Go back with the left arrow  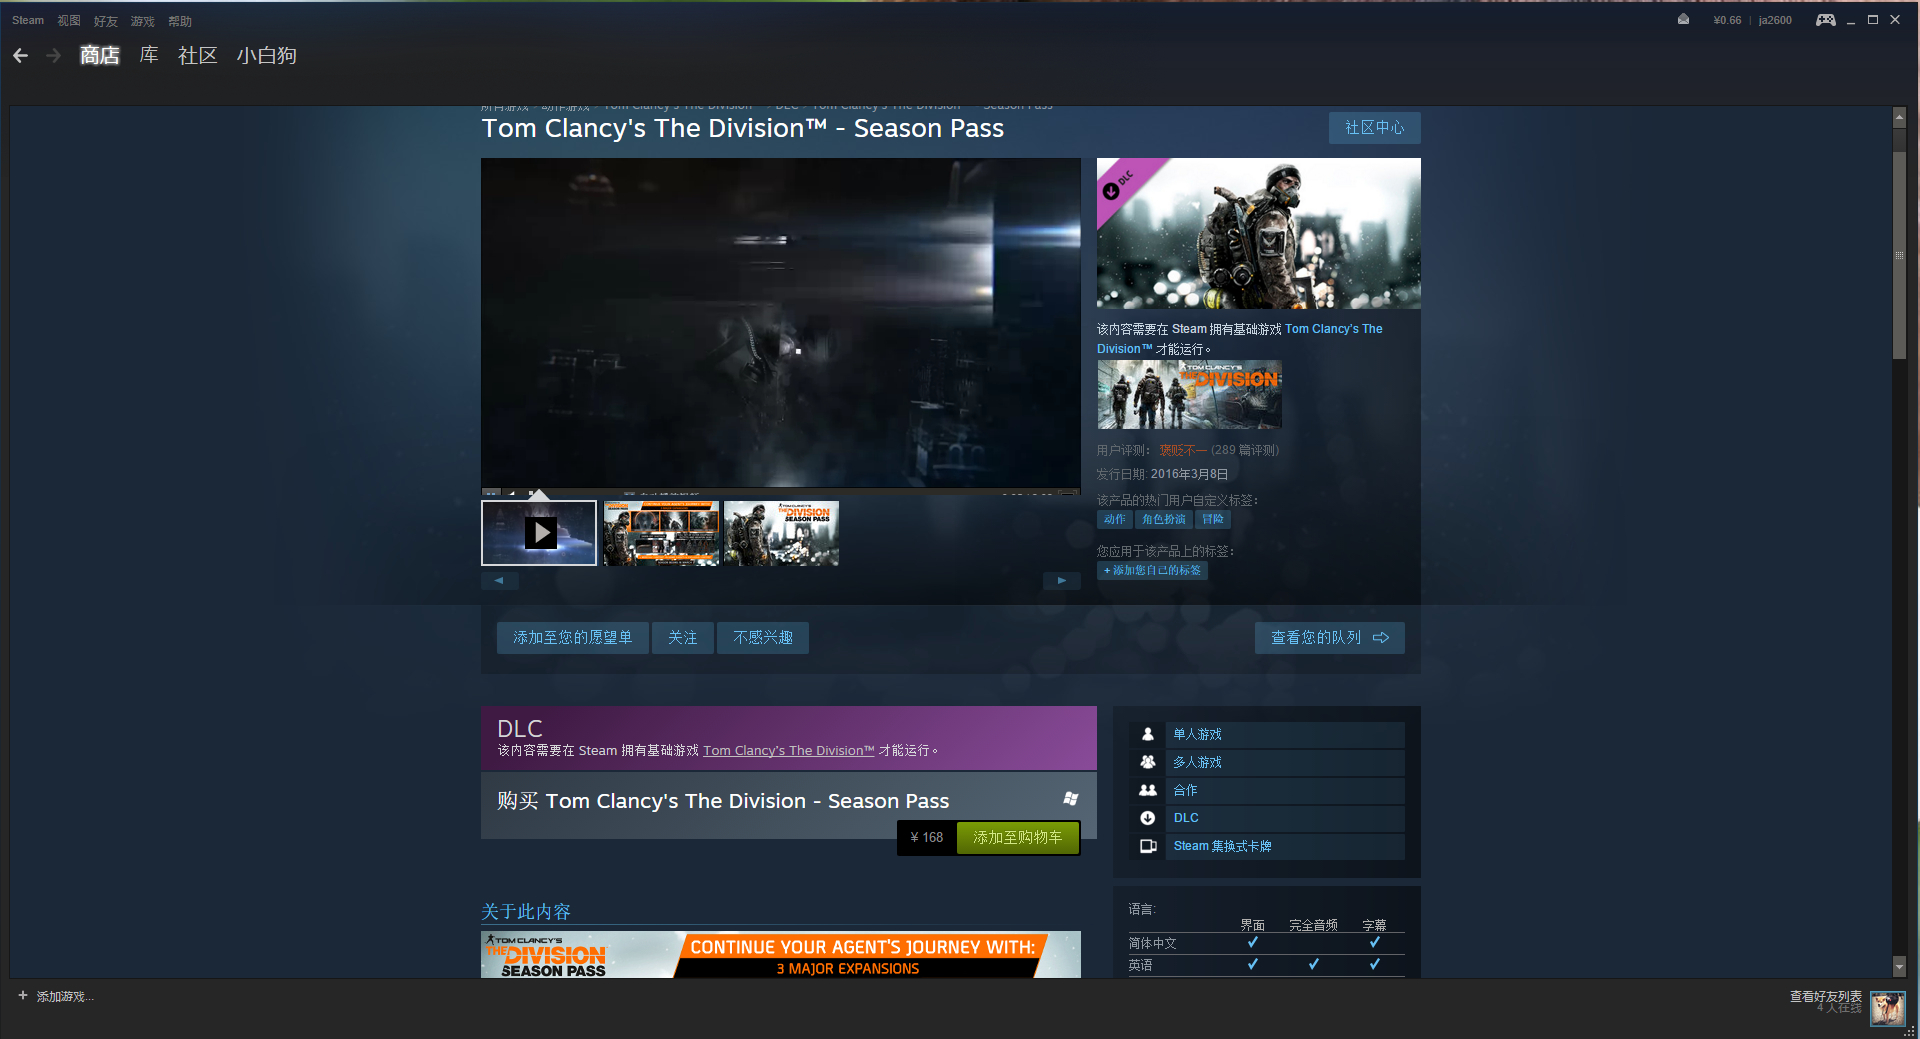point(20,56)
